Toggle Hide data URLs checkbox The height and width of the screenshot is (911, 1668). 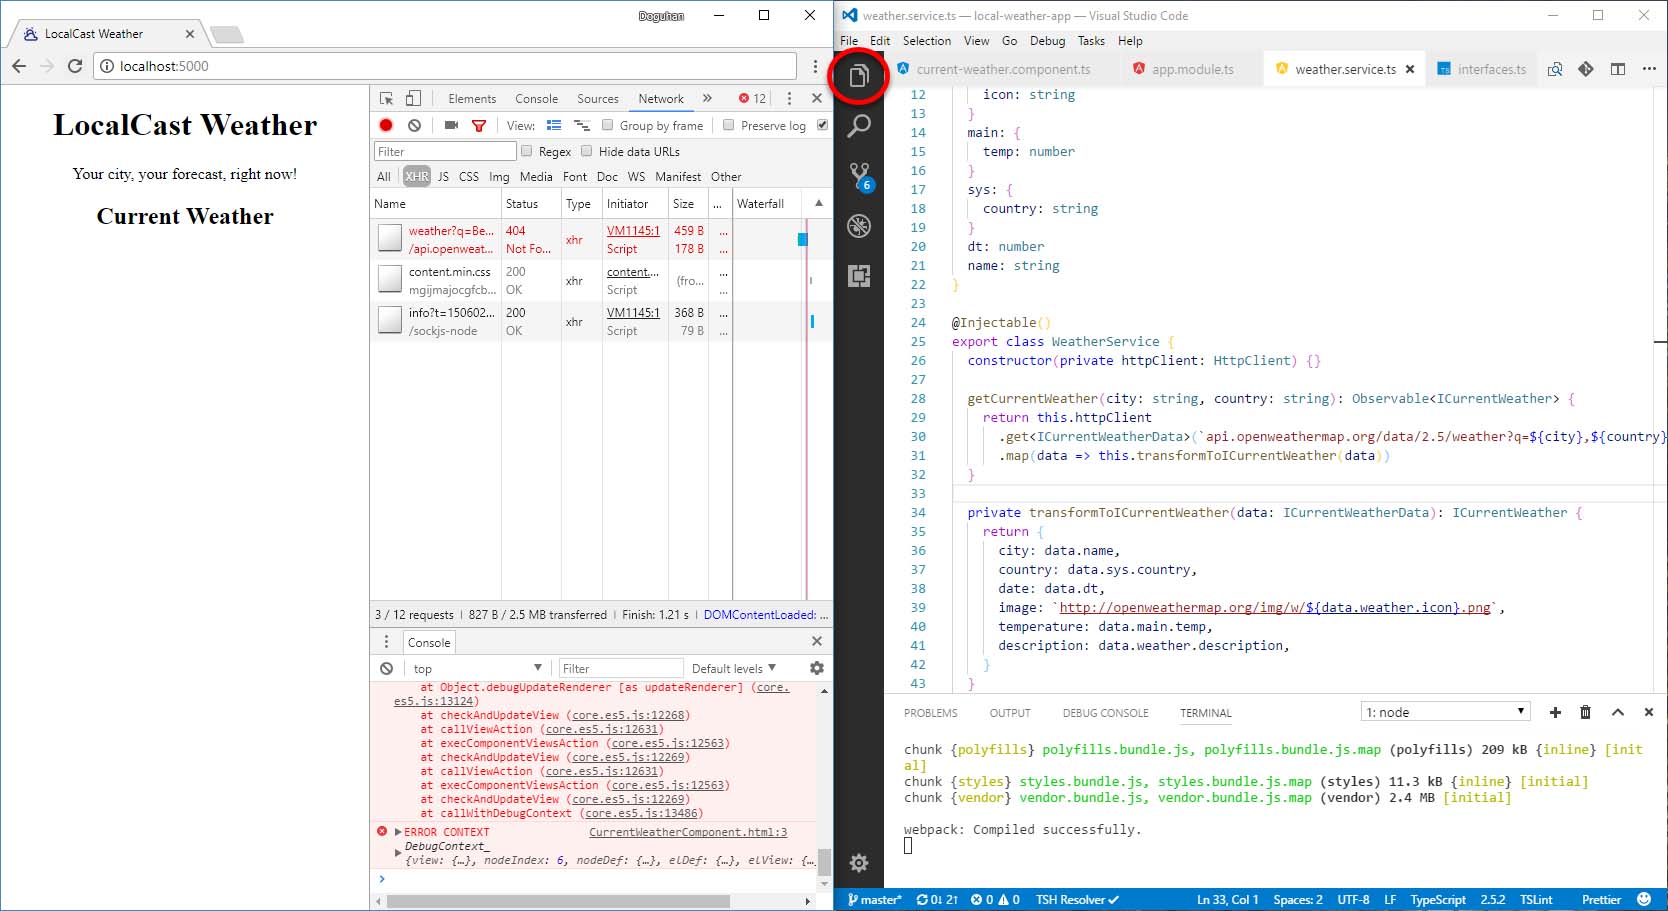(x=587, y=151)
